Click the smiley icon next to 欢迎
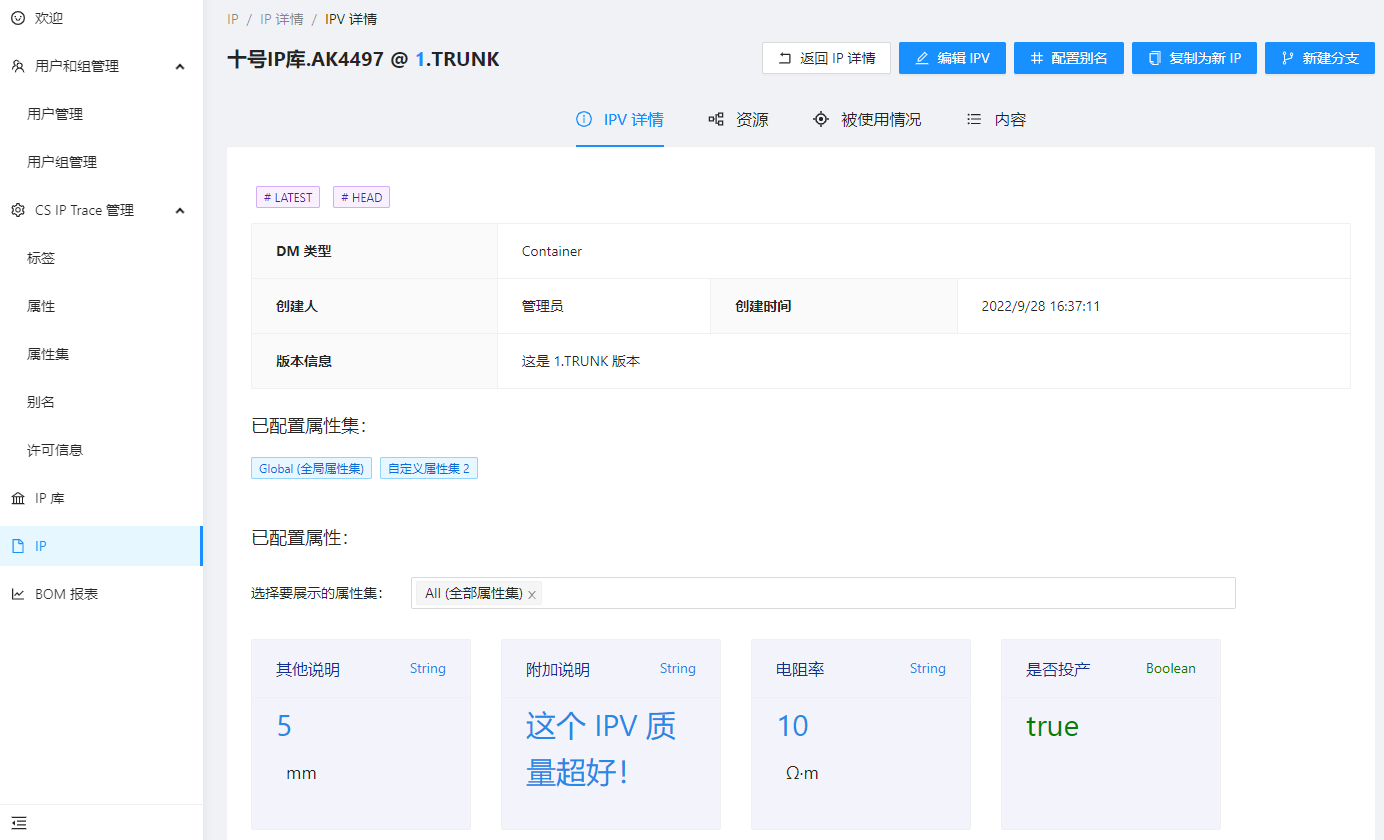This screenshot has height=840, width=1384. coord(18,18)
